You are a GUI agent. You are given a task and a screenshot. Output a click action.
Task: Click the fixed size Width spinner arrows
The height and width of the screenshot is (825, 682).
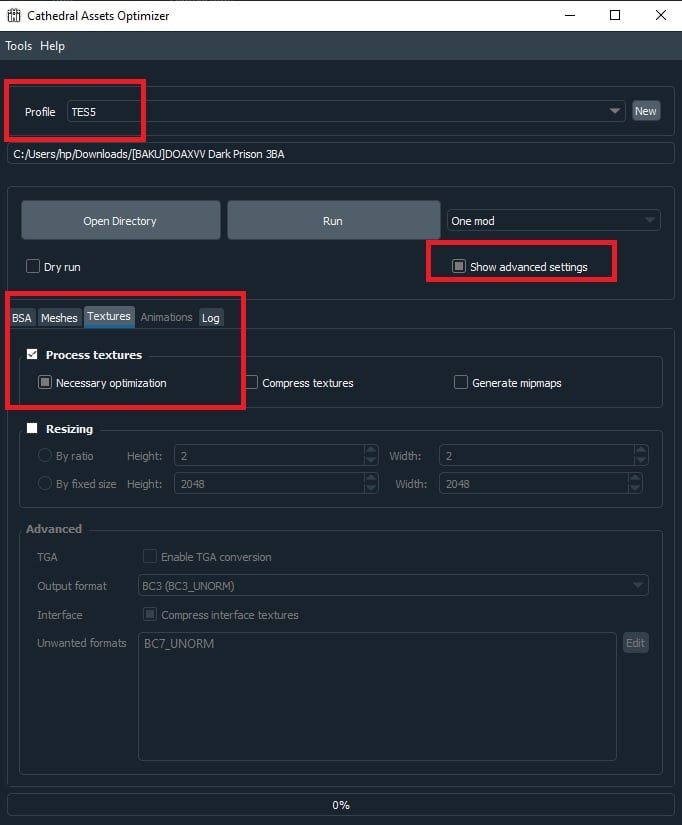click(x=635, y=484)
